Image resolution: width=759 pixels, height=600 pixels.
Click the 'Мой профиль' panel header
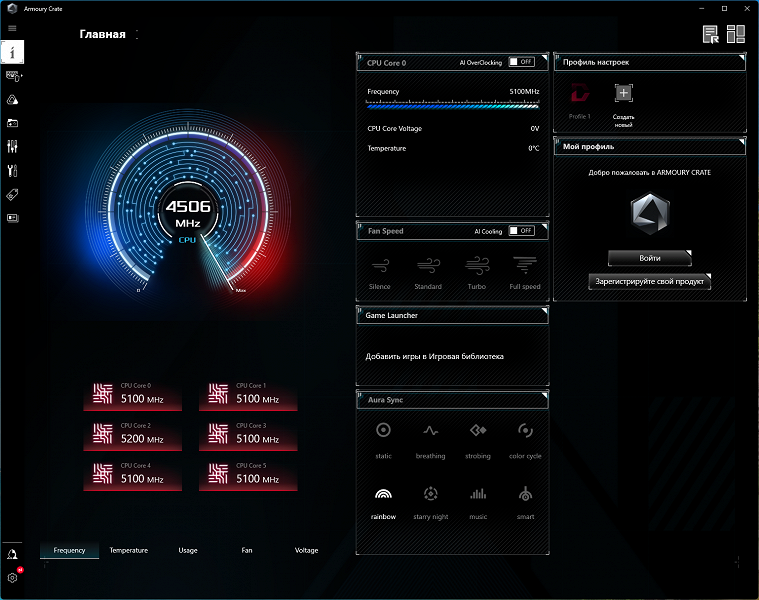(x=650, y=146)
